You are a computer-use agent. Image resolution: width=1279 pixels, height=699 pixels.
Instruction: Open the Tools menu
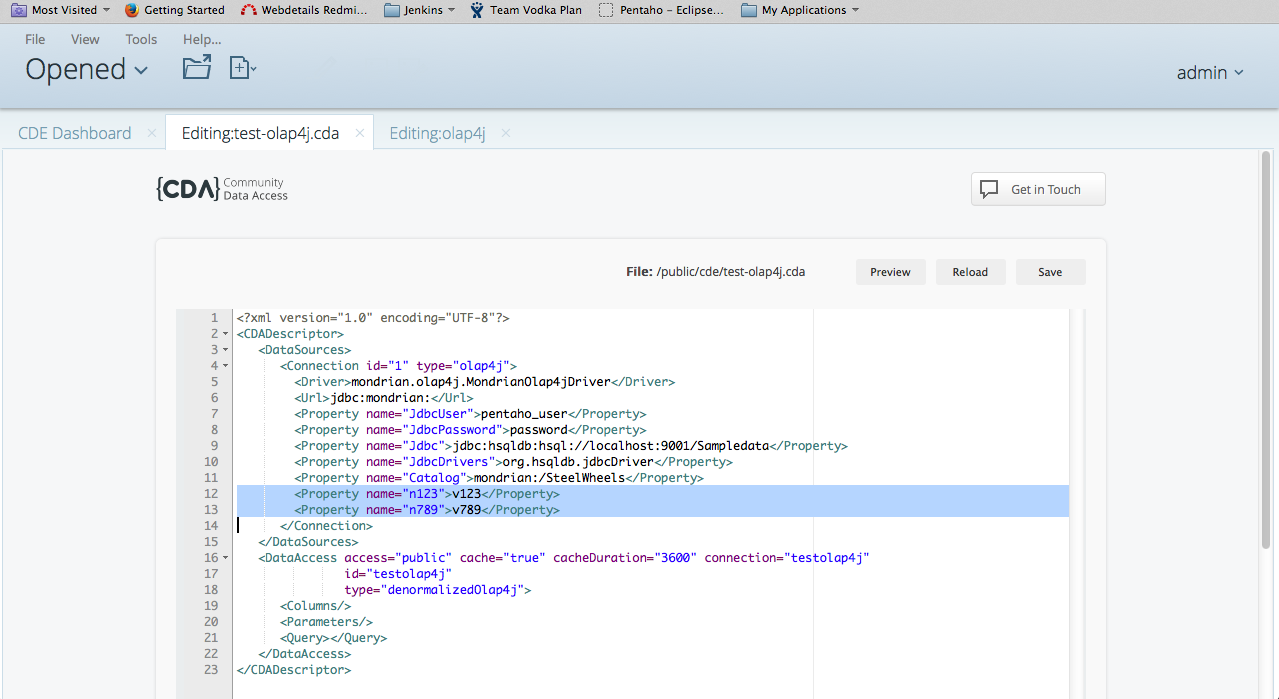[x=141, y=39]
